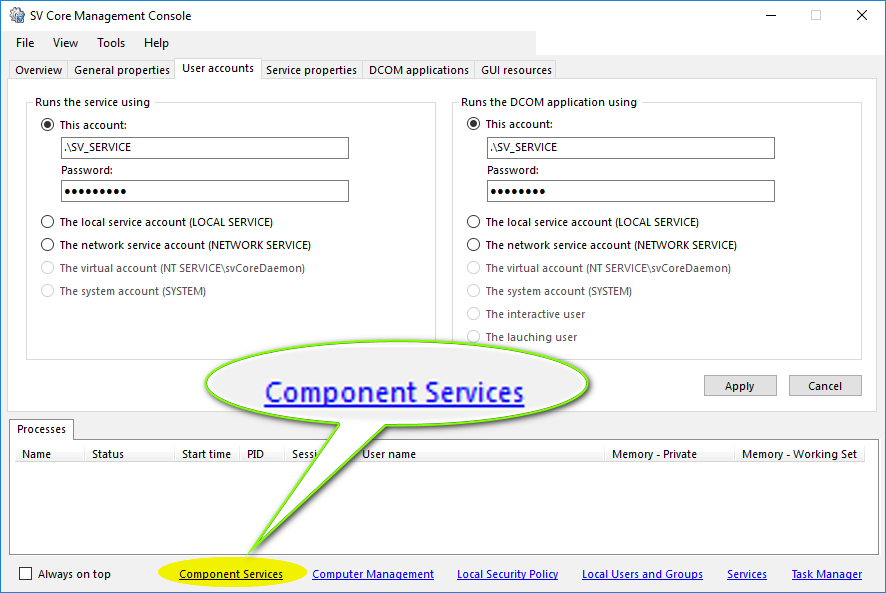Image resolution: width=886 pixels, height=593 pixels.
Task: Launch Task Manager from bottom links
Action: 826,574
